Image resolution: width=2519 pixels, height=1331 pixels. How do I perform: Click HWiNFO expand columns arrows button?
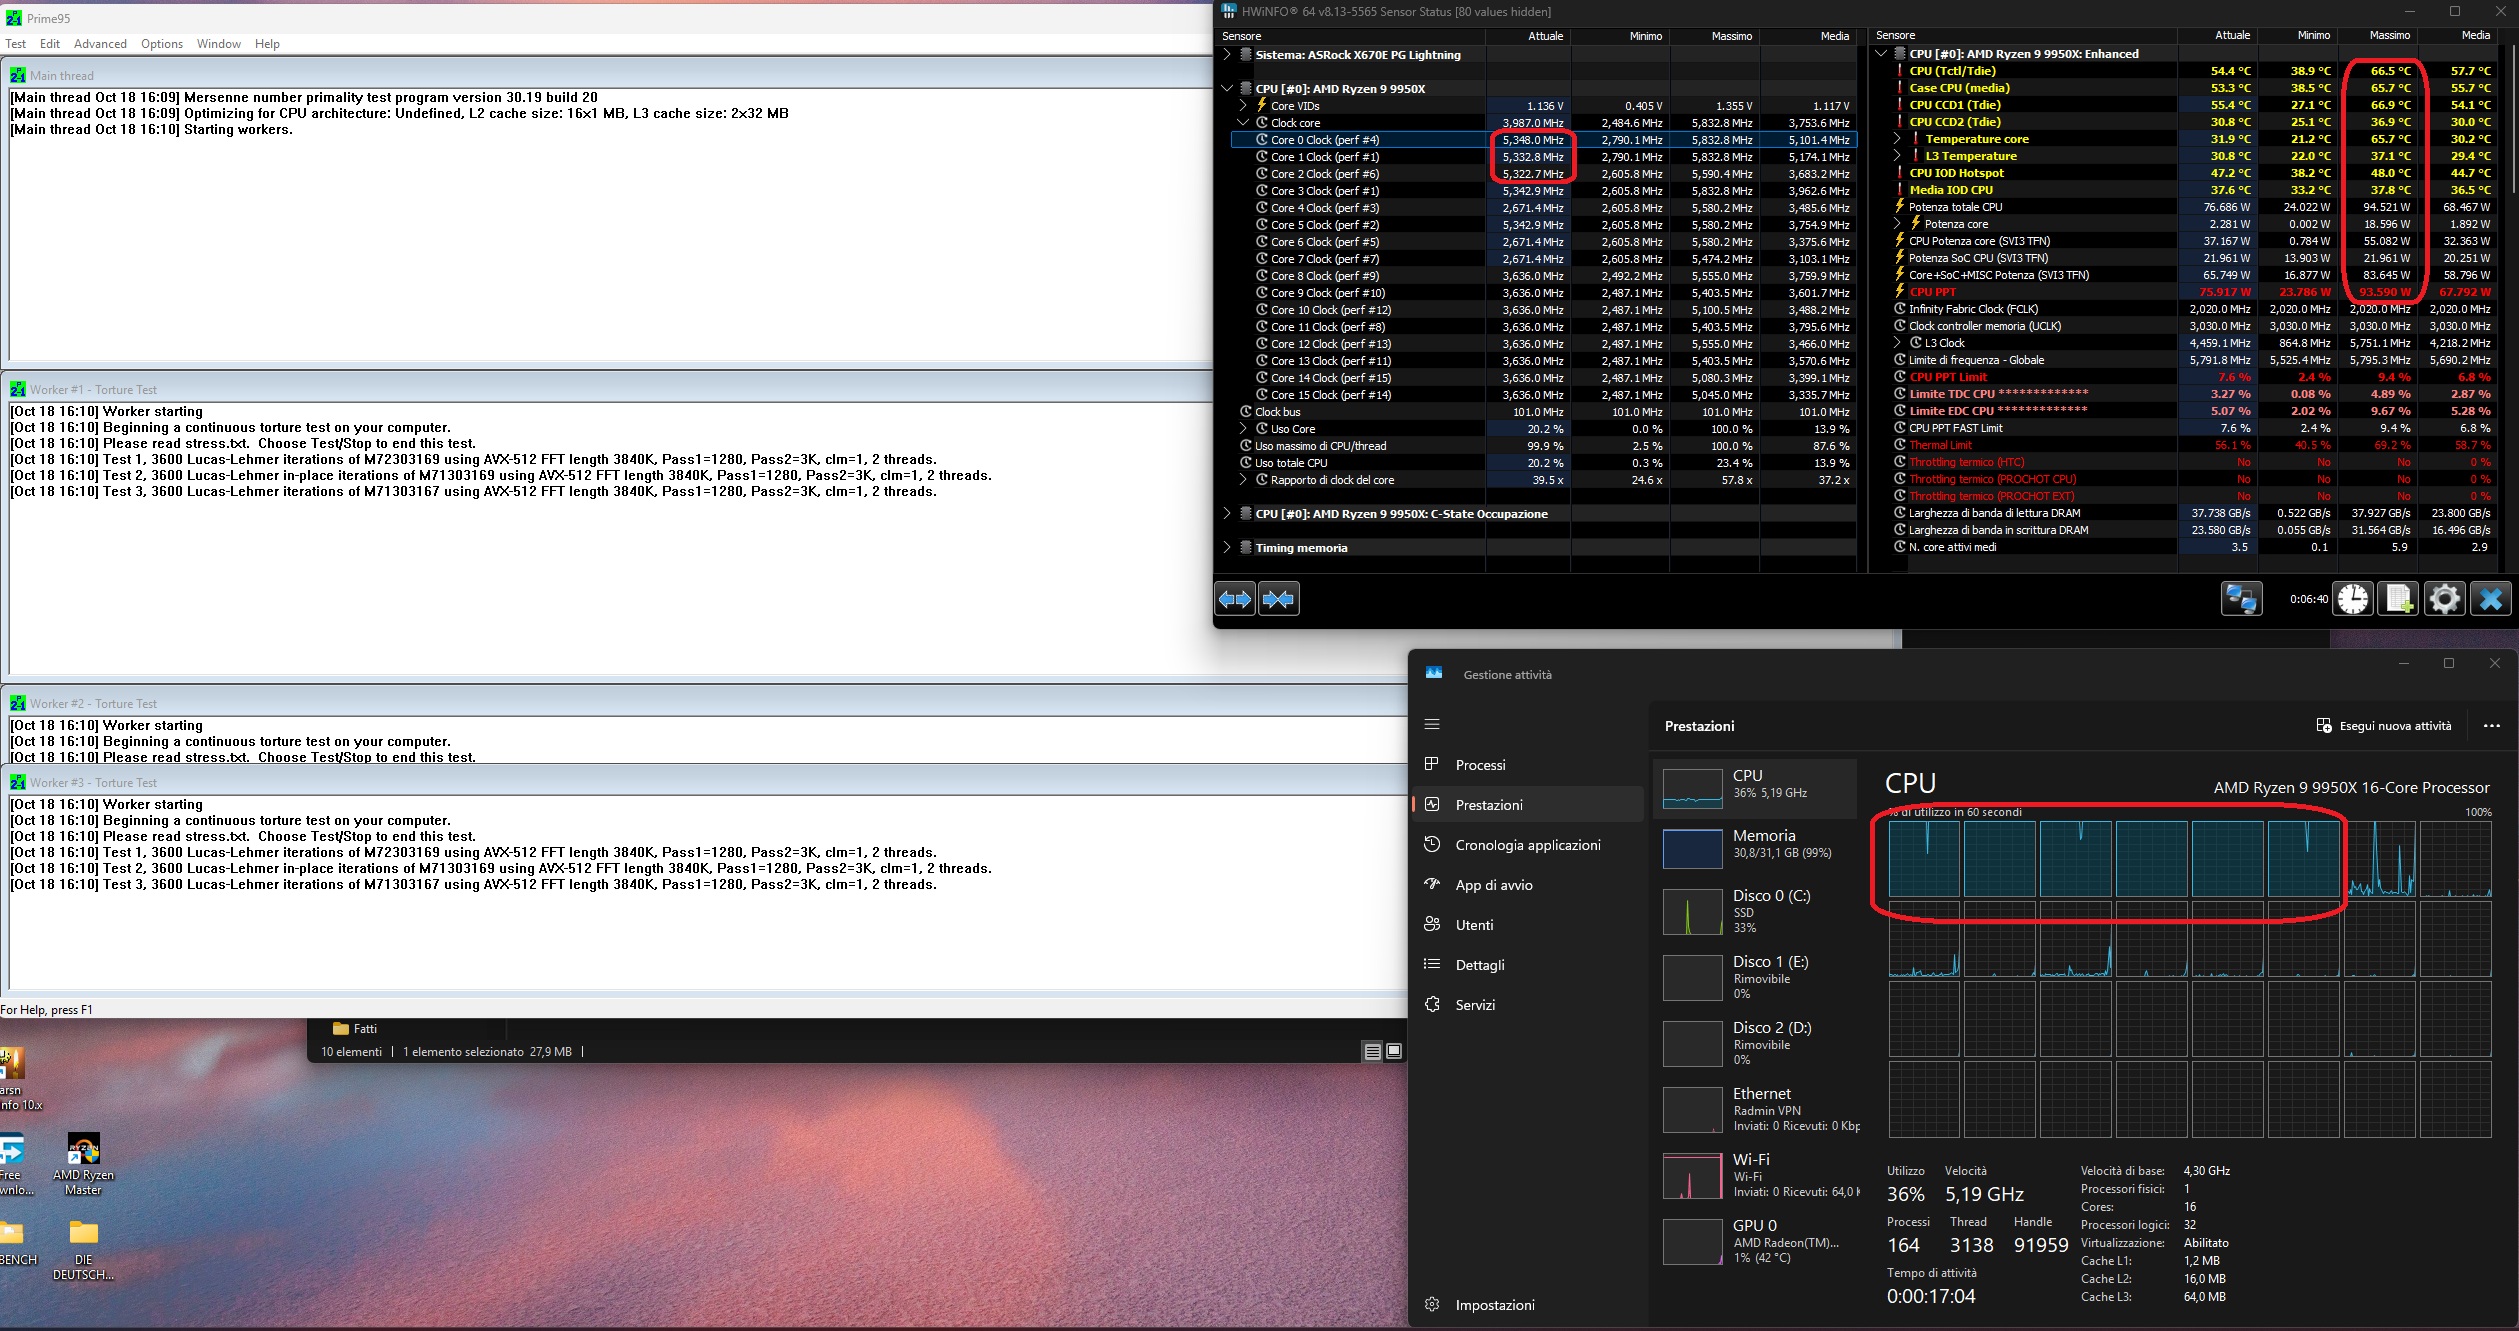tap(1235, 599)
